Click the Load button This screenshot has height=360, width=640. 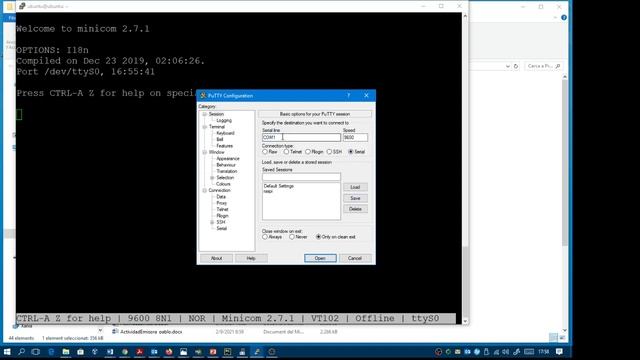coord(355,187)
